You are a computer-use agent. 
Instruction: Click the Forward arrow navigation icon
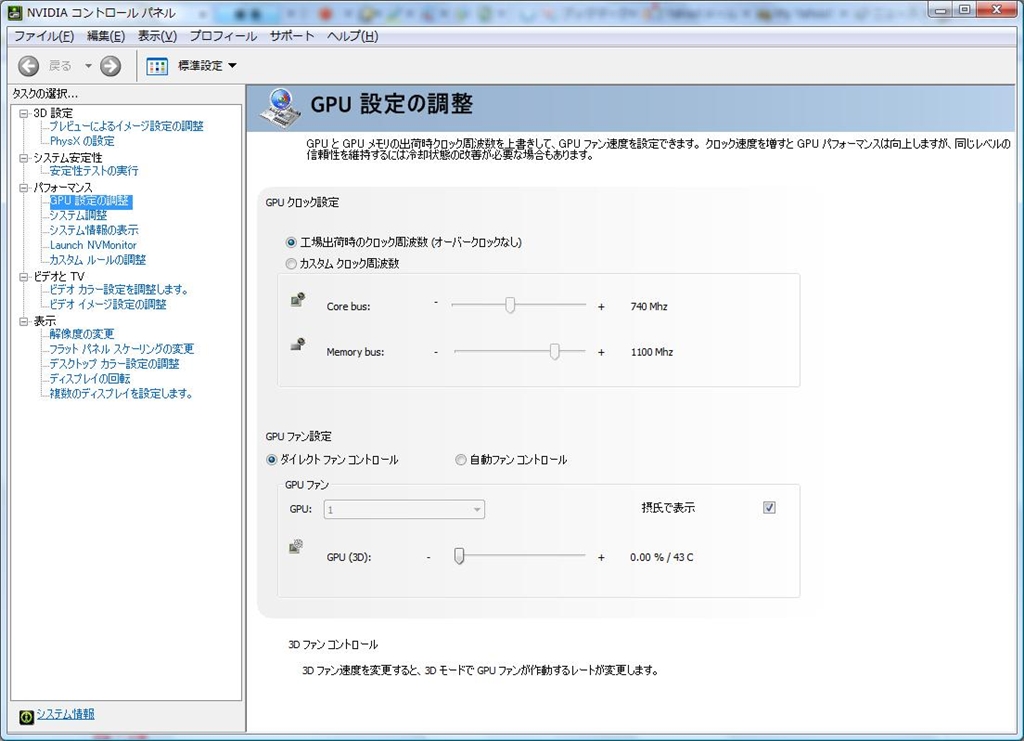tap(110, 65)
